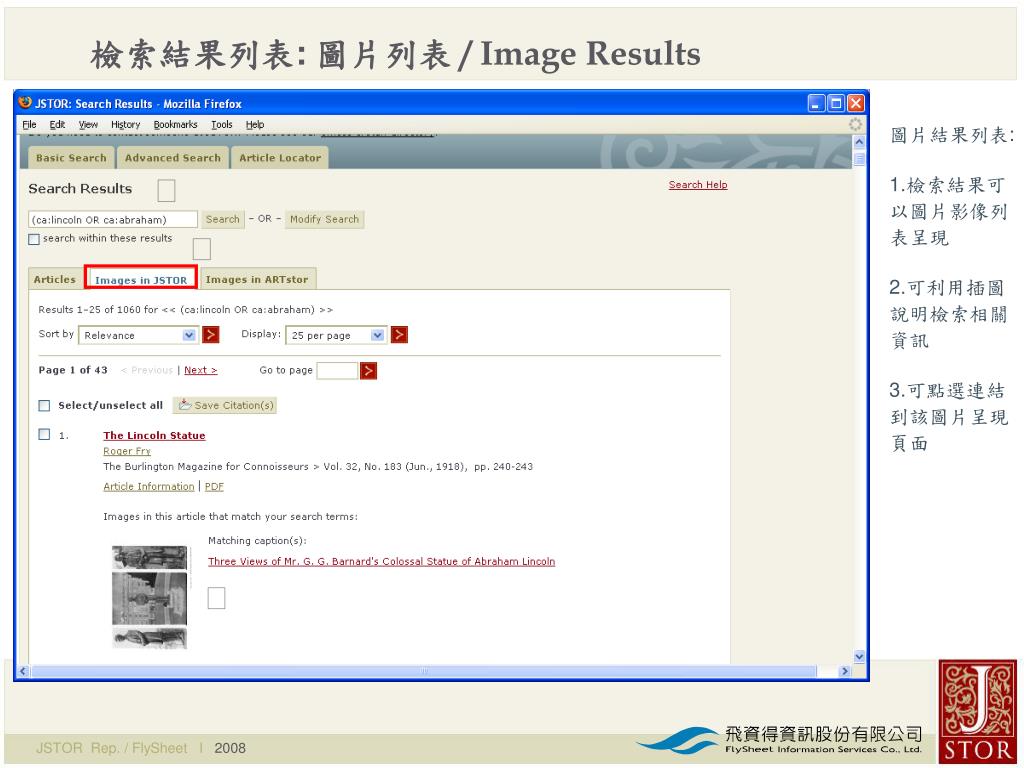Switch to the Articles results tab

[55, 279]
